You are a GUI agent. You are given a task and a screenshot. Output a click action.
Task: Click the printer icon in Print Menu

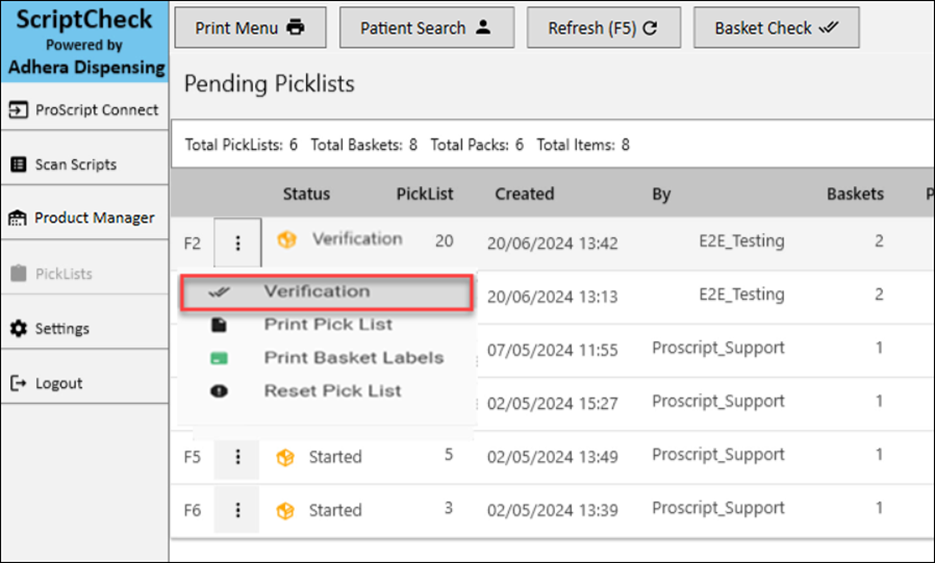coord(295,27)
